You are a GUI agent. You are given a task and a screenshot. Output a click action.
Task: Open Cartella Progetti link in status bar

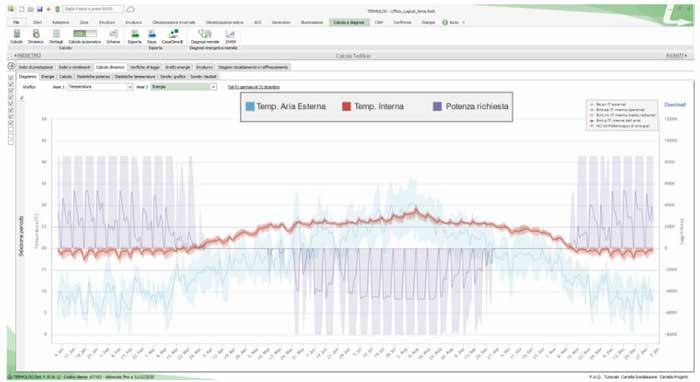point(674,377)
